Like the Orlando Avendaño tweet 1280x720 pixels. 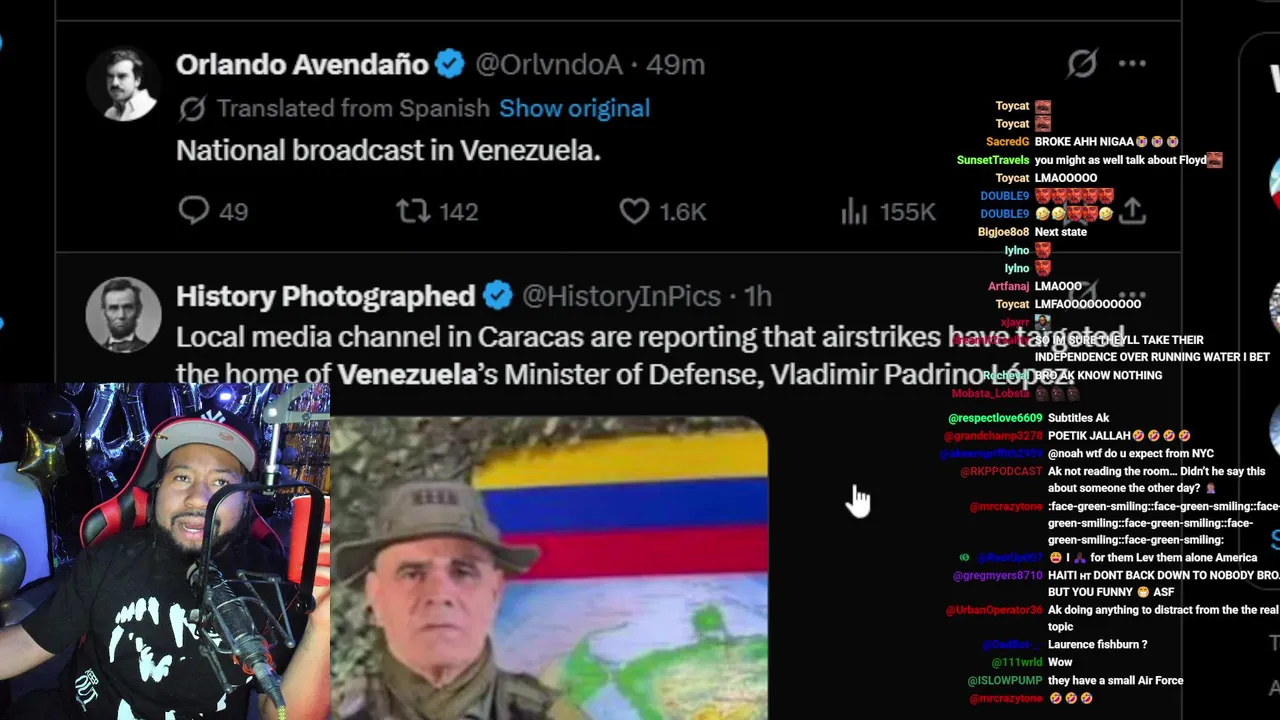coord(663,211)
